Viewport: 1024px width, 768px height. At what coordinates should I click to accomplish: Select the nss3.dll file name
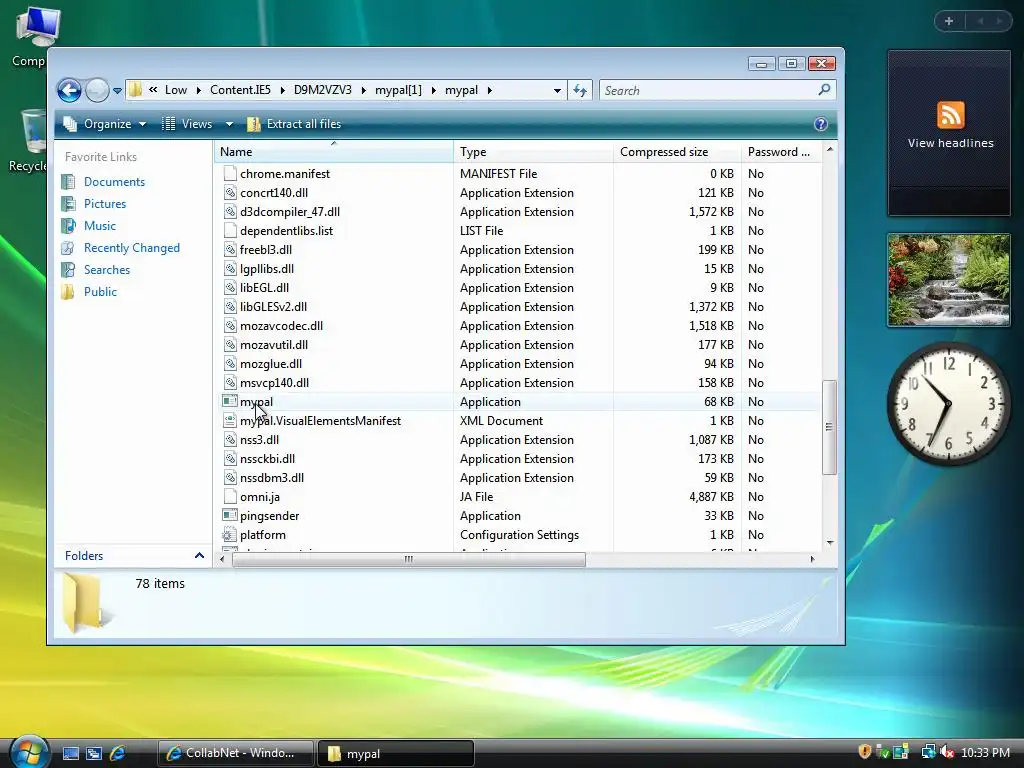[259, 440]
